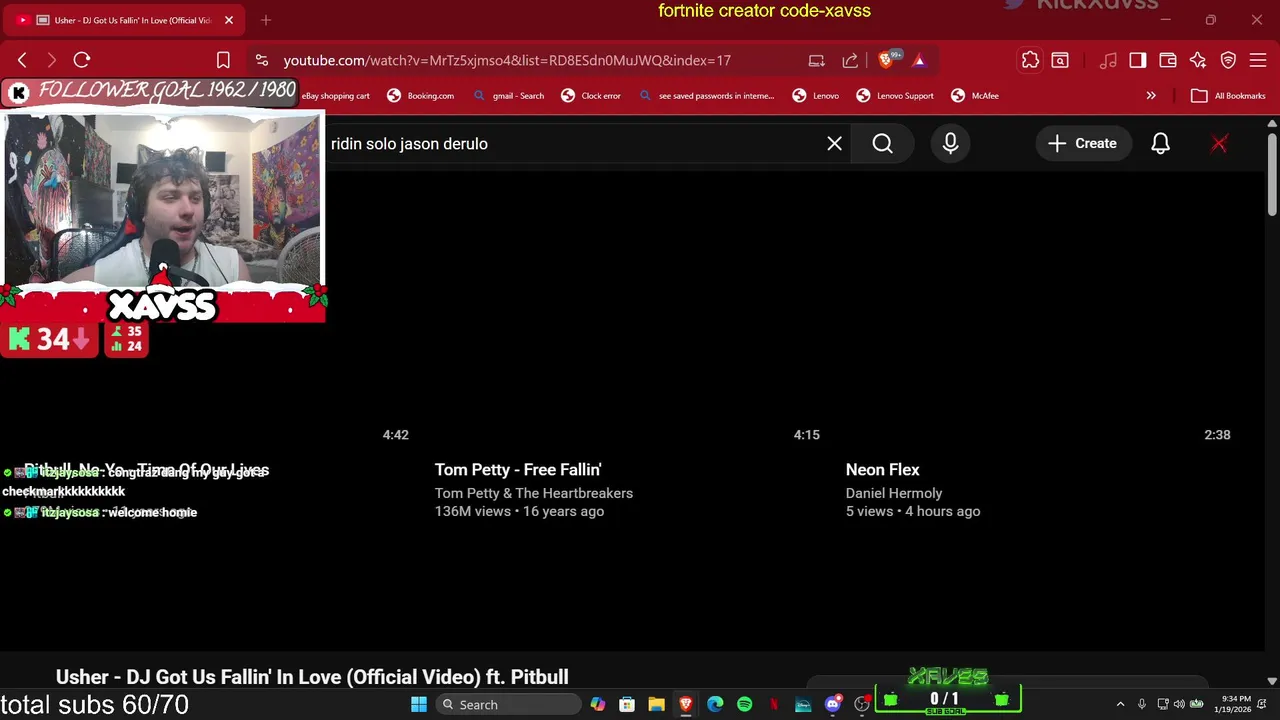Open OBS Studio from taskbar
Screen dimensions: 1280x720
861,704
